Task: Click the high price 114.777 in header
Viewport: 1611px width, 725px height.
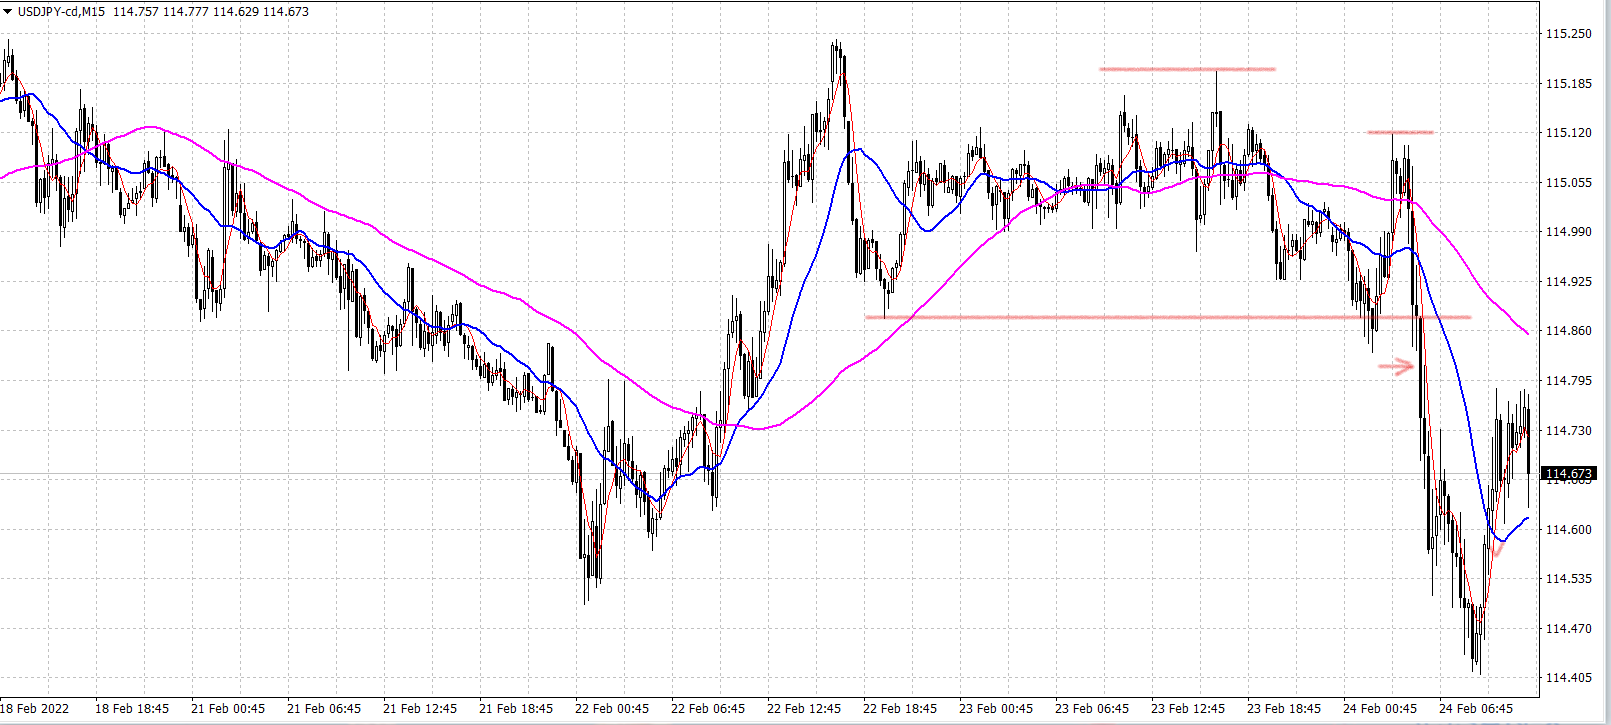Action: click(x=186, y=12)
